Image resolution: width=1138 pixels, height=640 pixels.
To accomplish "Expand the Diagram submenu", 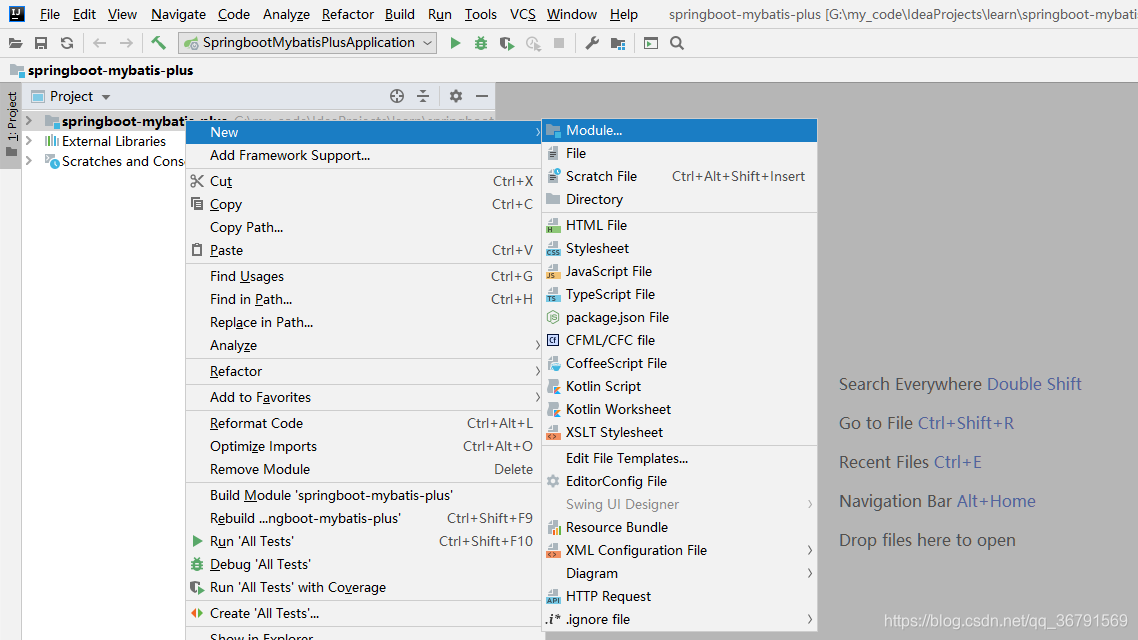I will 679,573.
